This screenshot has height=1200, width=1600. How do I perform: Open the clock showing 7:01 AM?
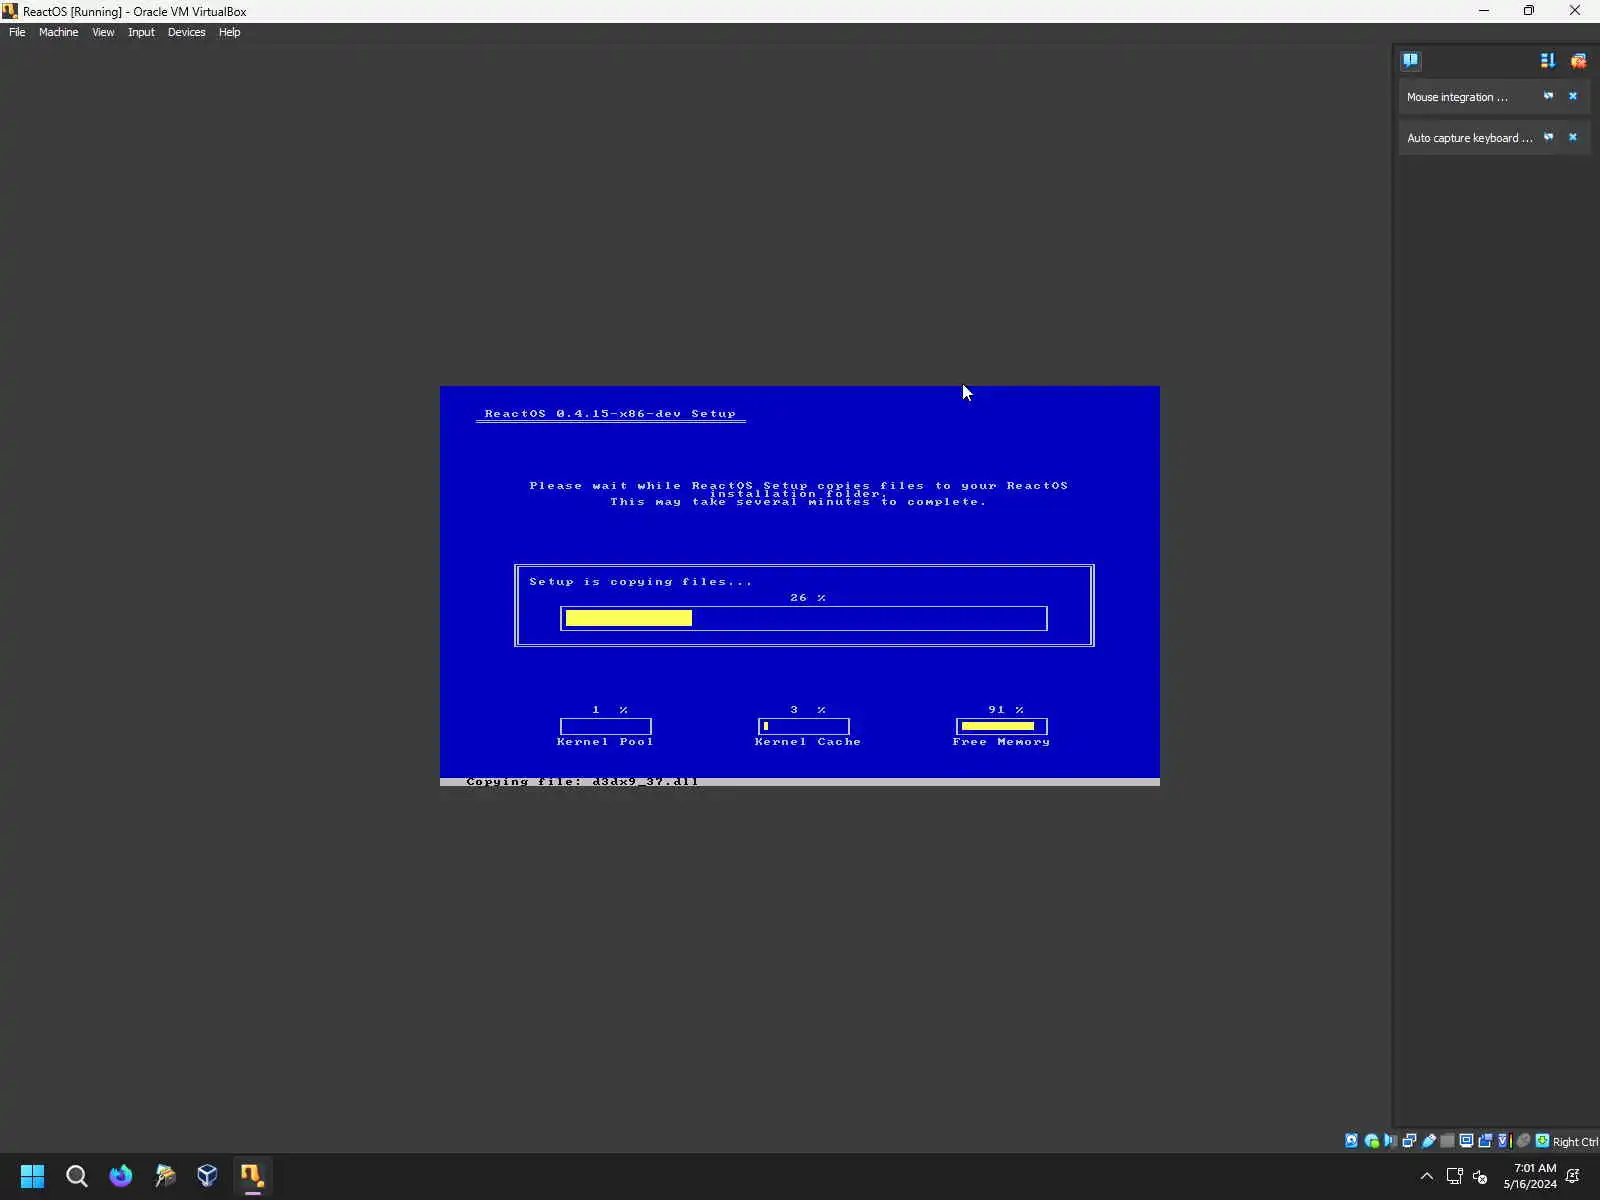tap(1530, 1176)
